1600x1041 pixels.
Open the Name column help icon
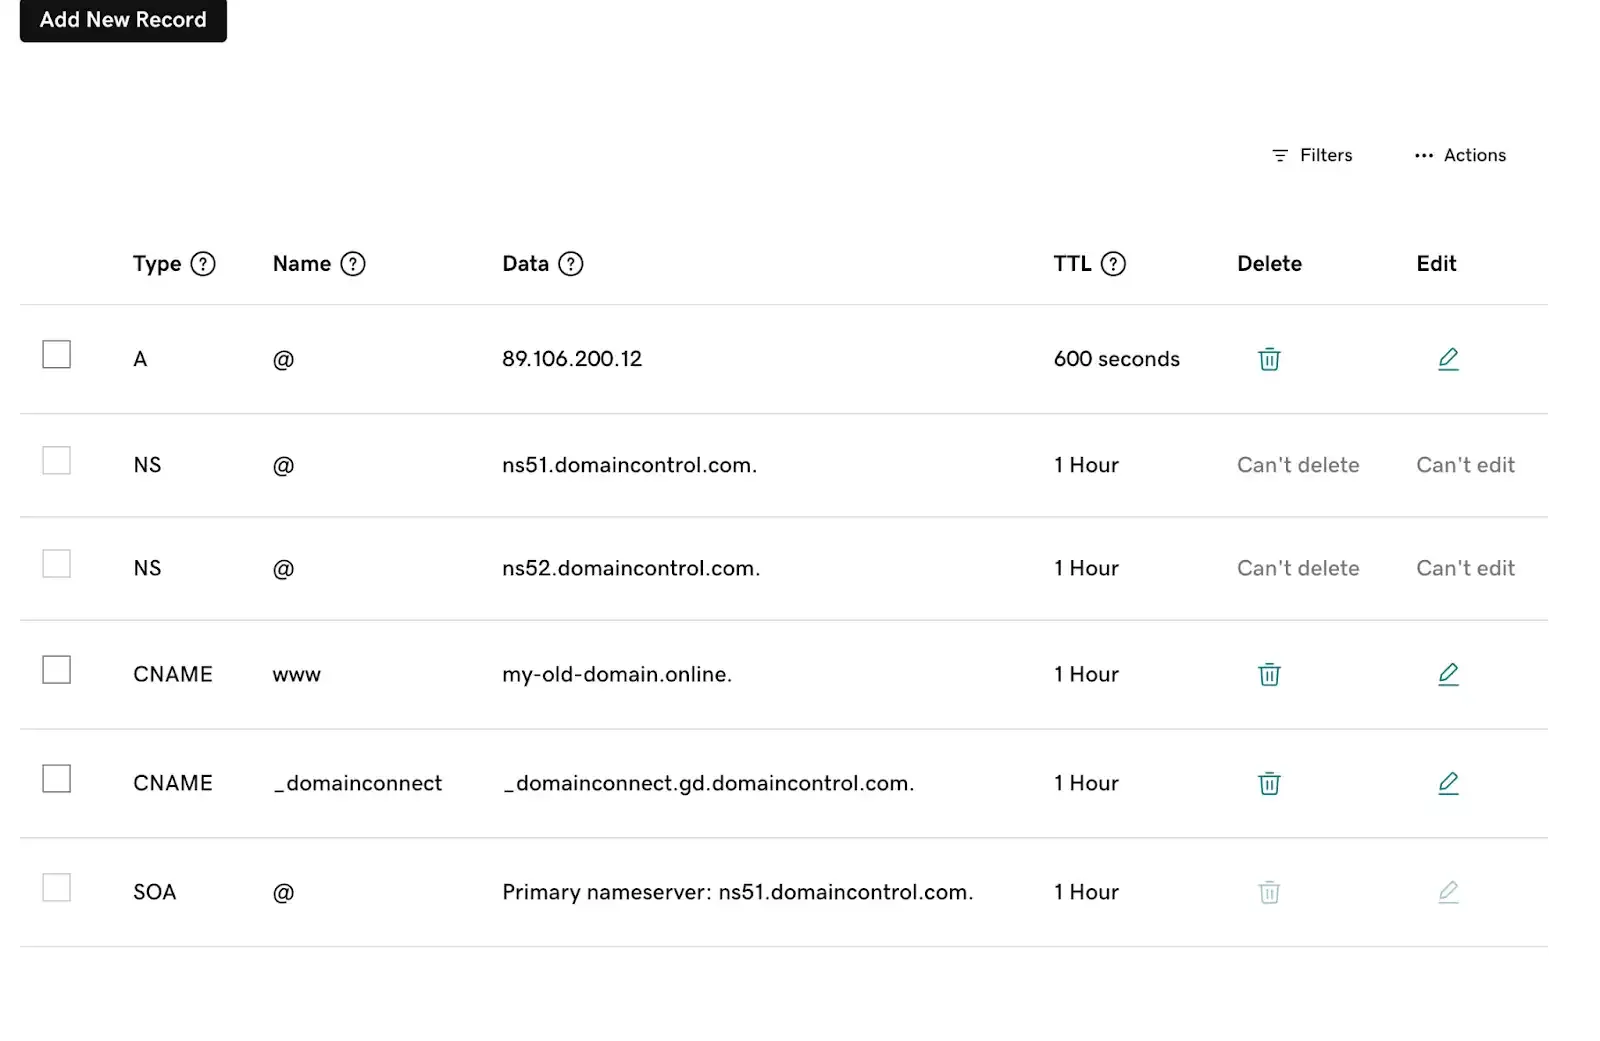coord(353,264)
